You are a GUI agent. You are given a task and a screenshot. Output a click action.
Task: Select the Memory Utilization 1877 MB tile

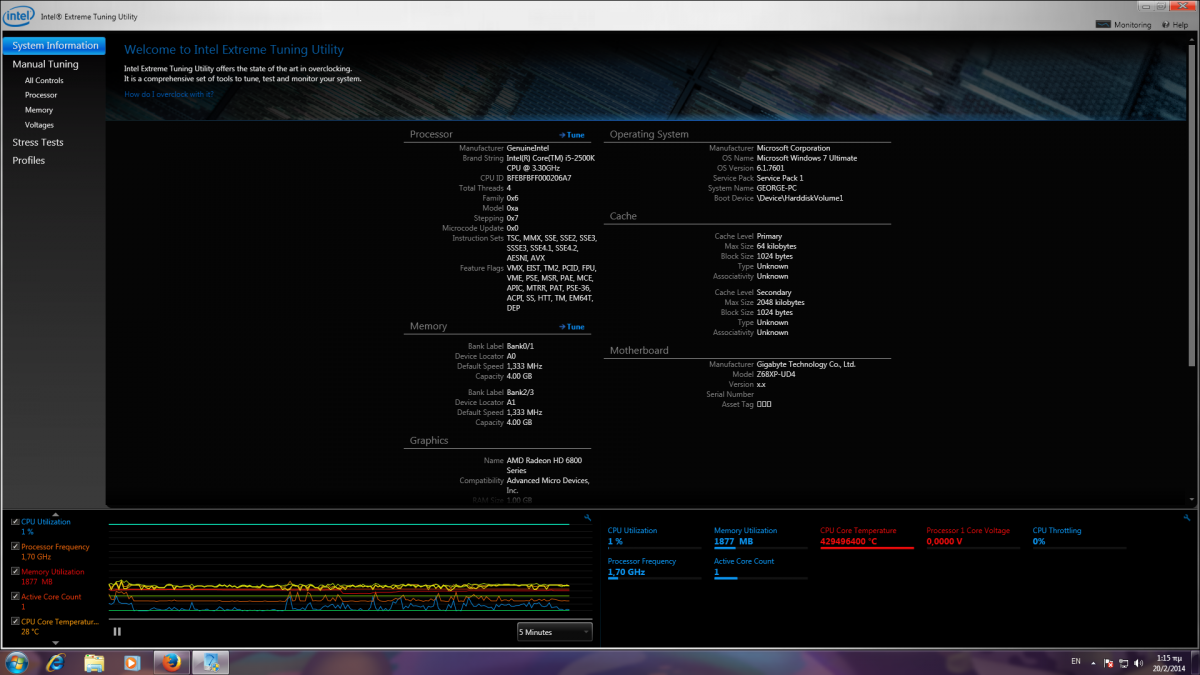(761, 538)
